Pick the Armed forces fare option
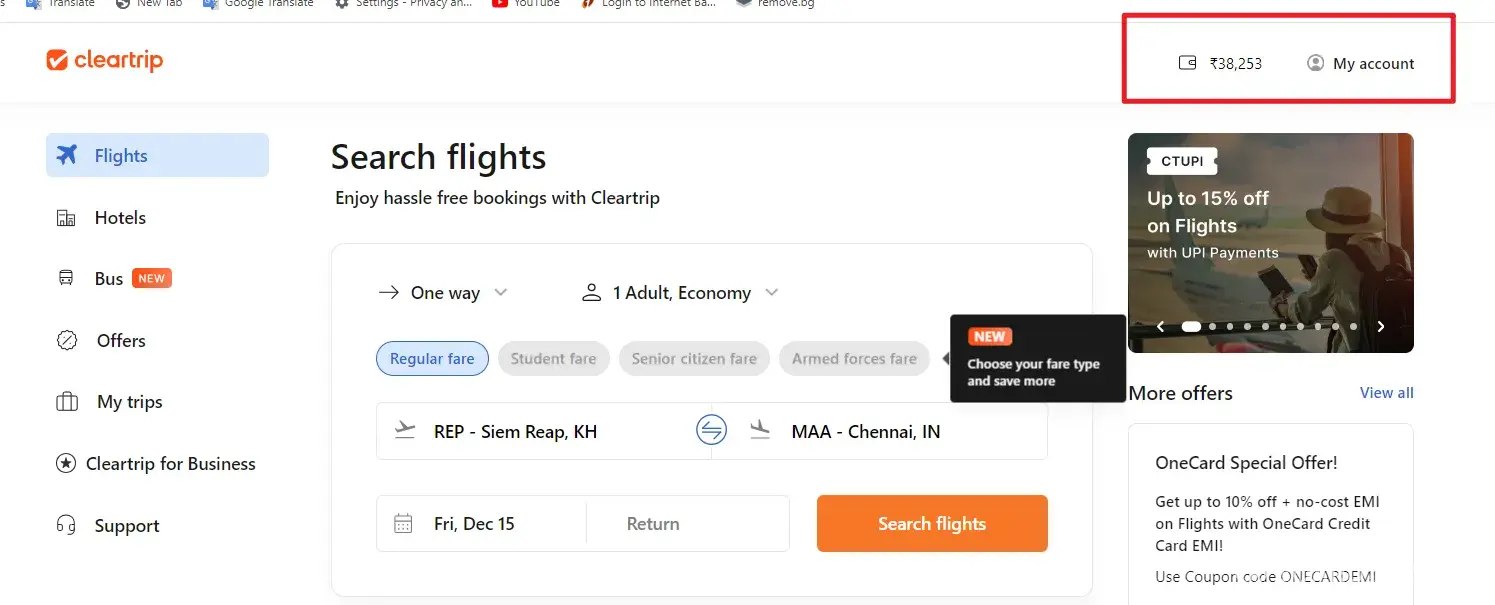The height and width of the screenshot is (605, 1495). (x=854, y=359)
